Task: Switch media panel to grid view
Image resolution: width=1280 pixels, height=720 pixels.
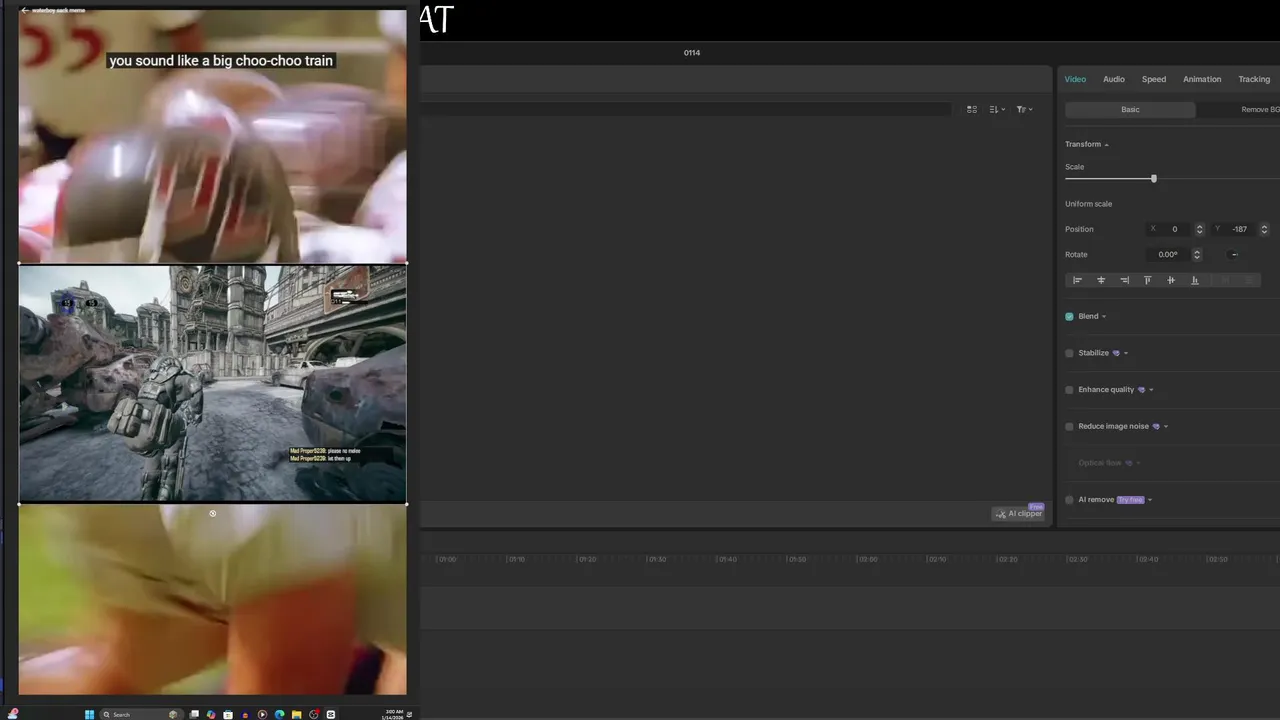Action: [x=972, y=109]
